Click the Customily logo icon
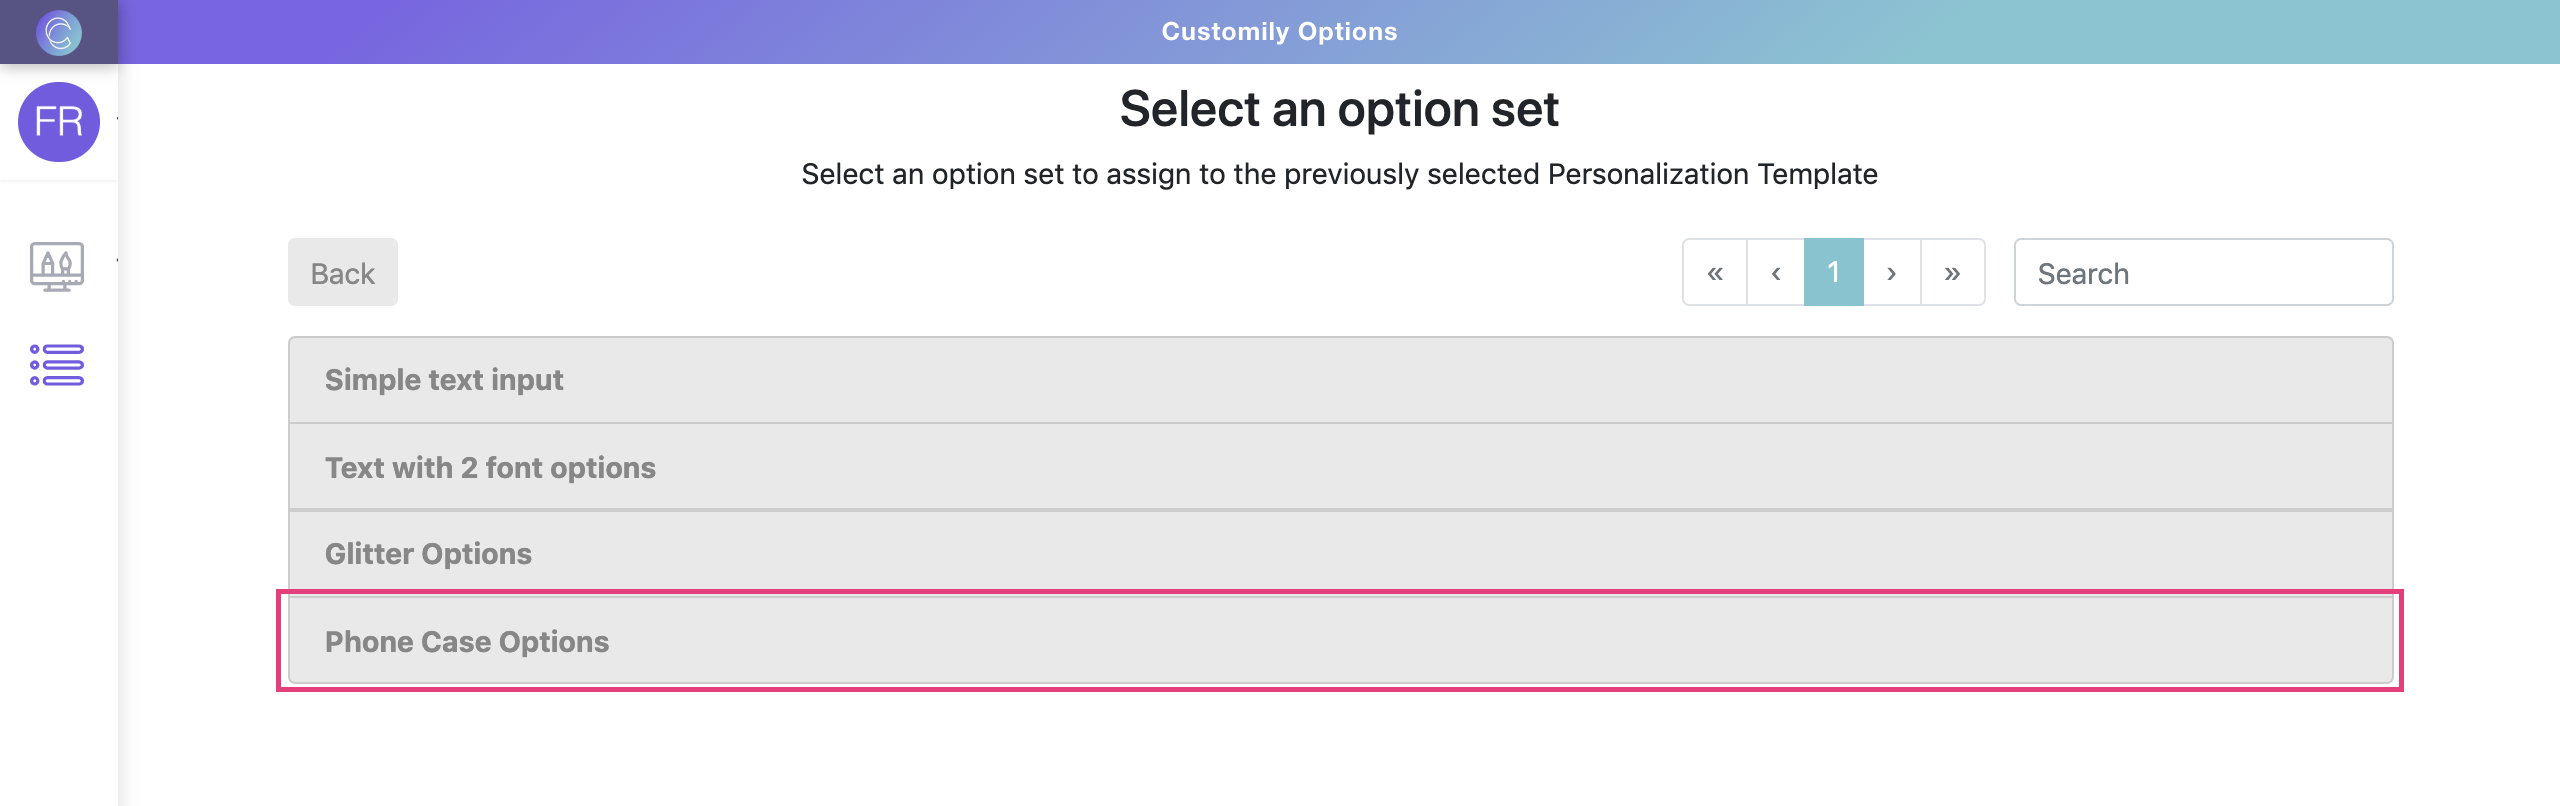This screenshot has height=806, width=2560. 59,32
